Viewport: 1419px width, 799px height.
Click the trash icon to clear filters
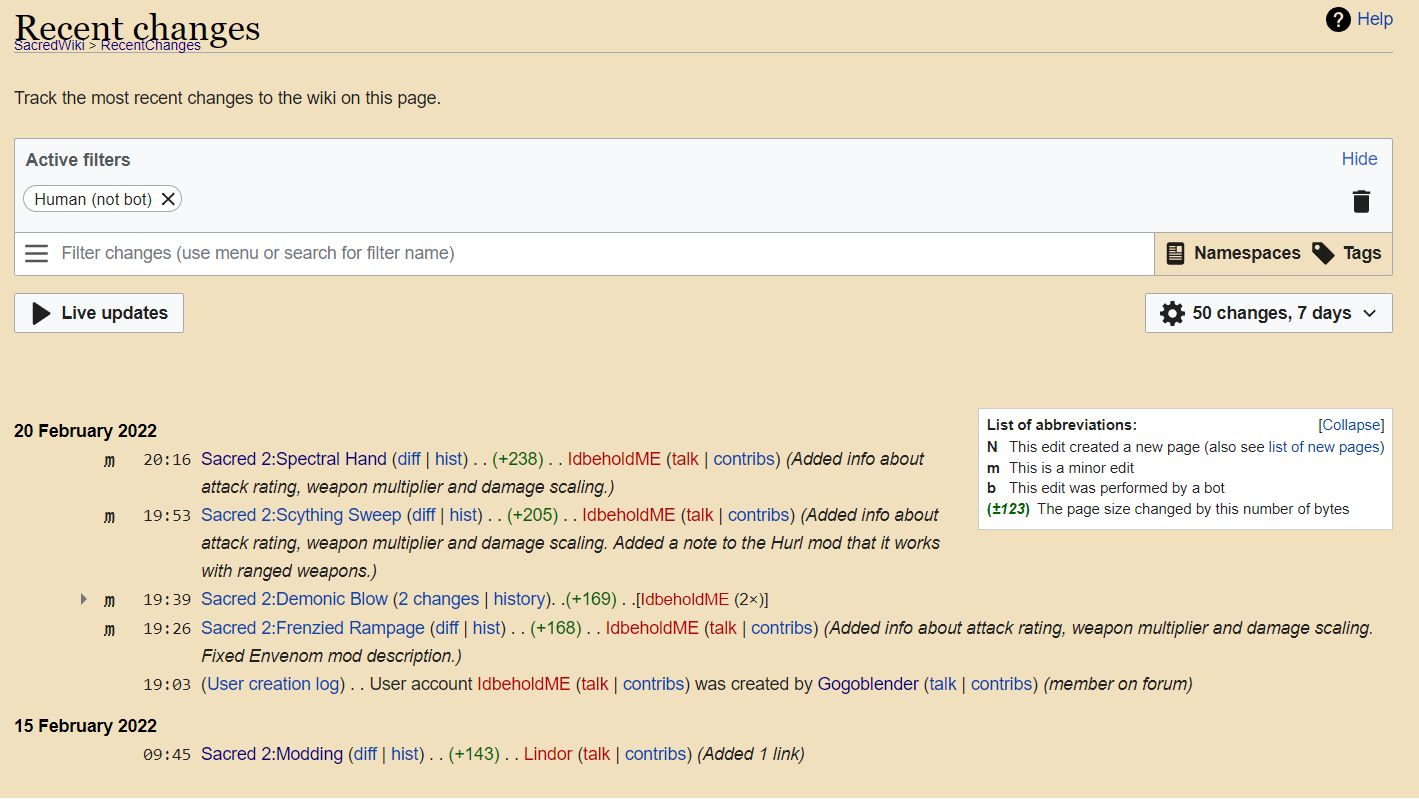(x=1361, y=201)
